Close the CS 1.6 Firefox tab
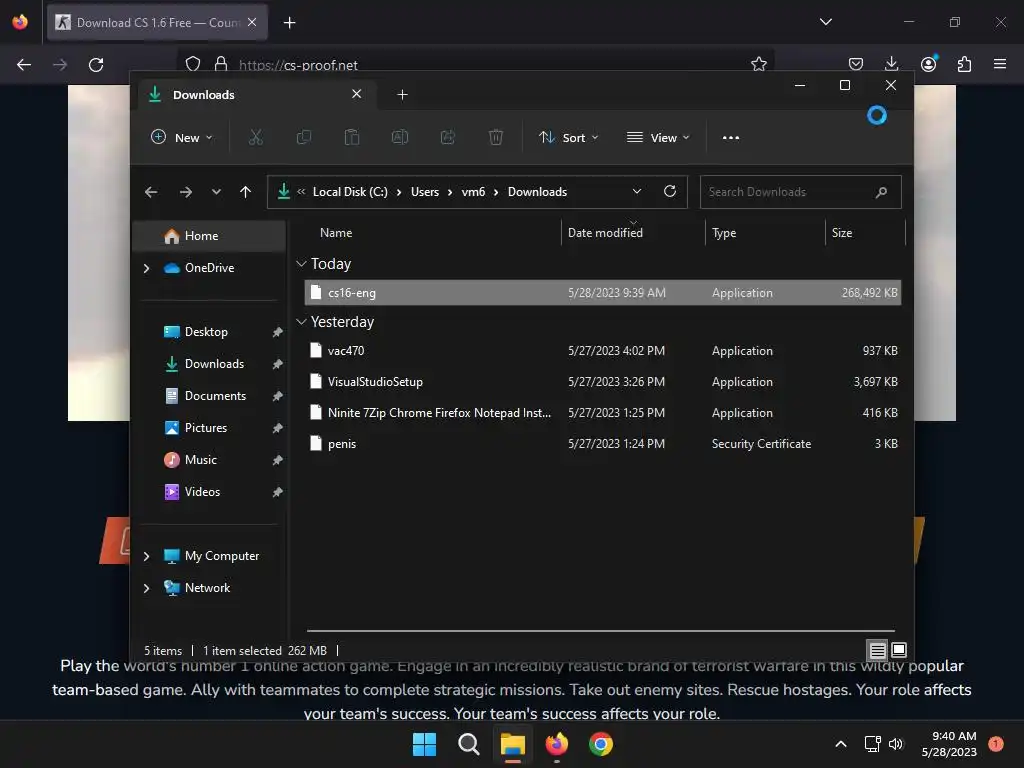This screenshot has width=1024, height=768. 252,22
